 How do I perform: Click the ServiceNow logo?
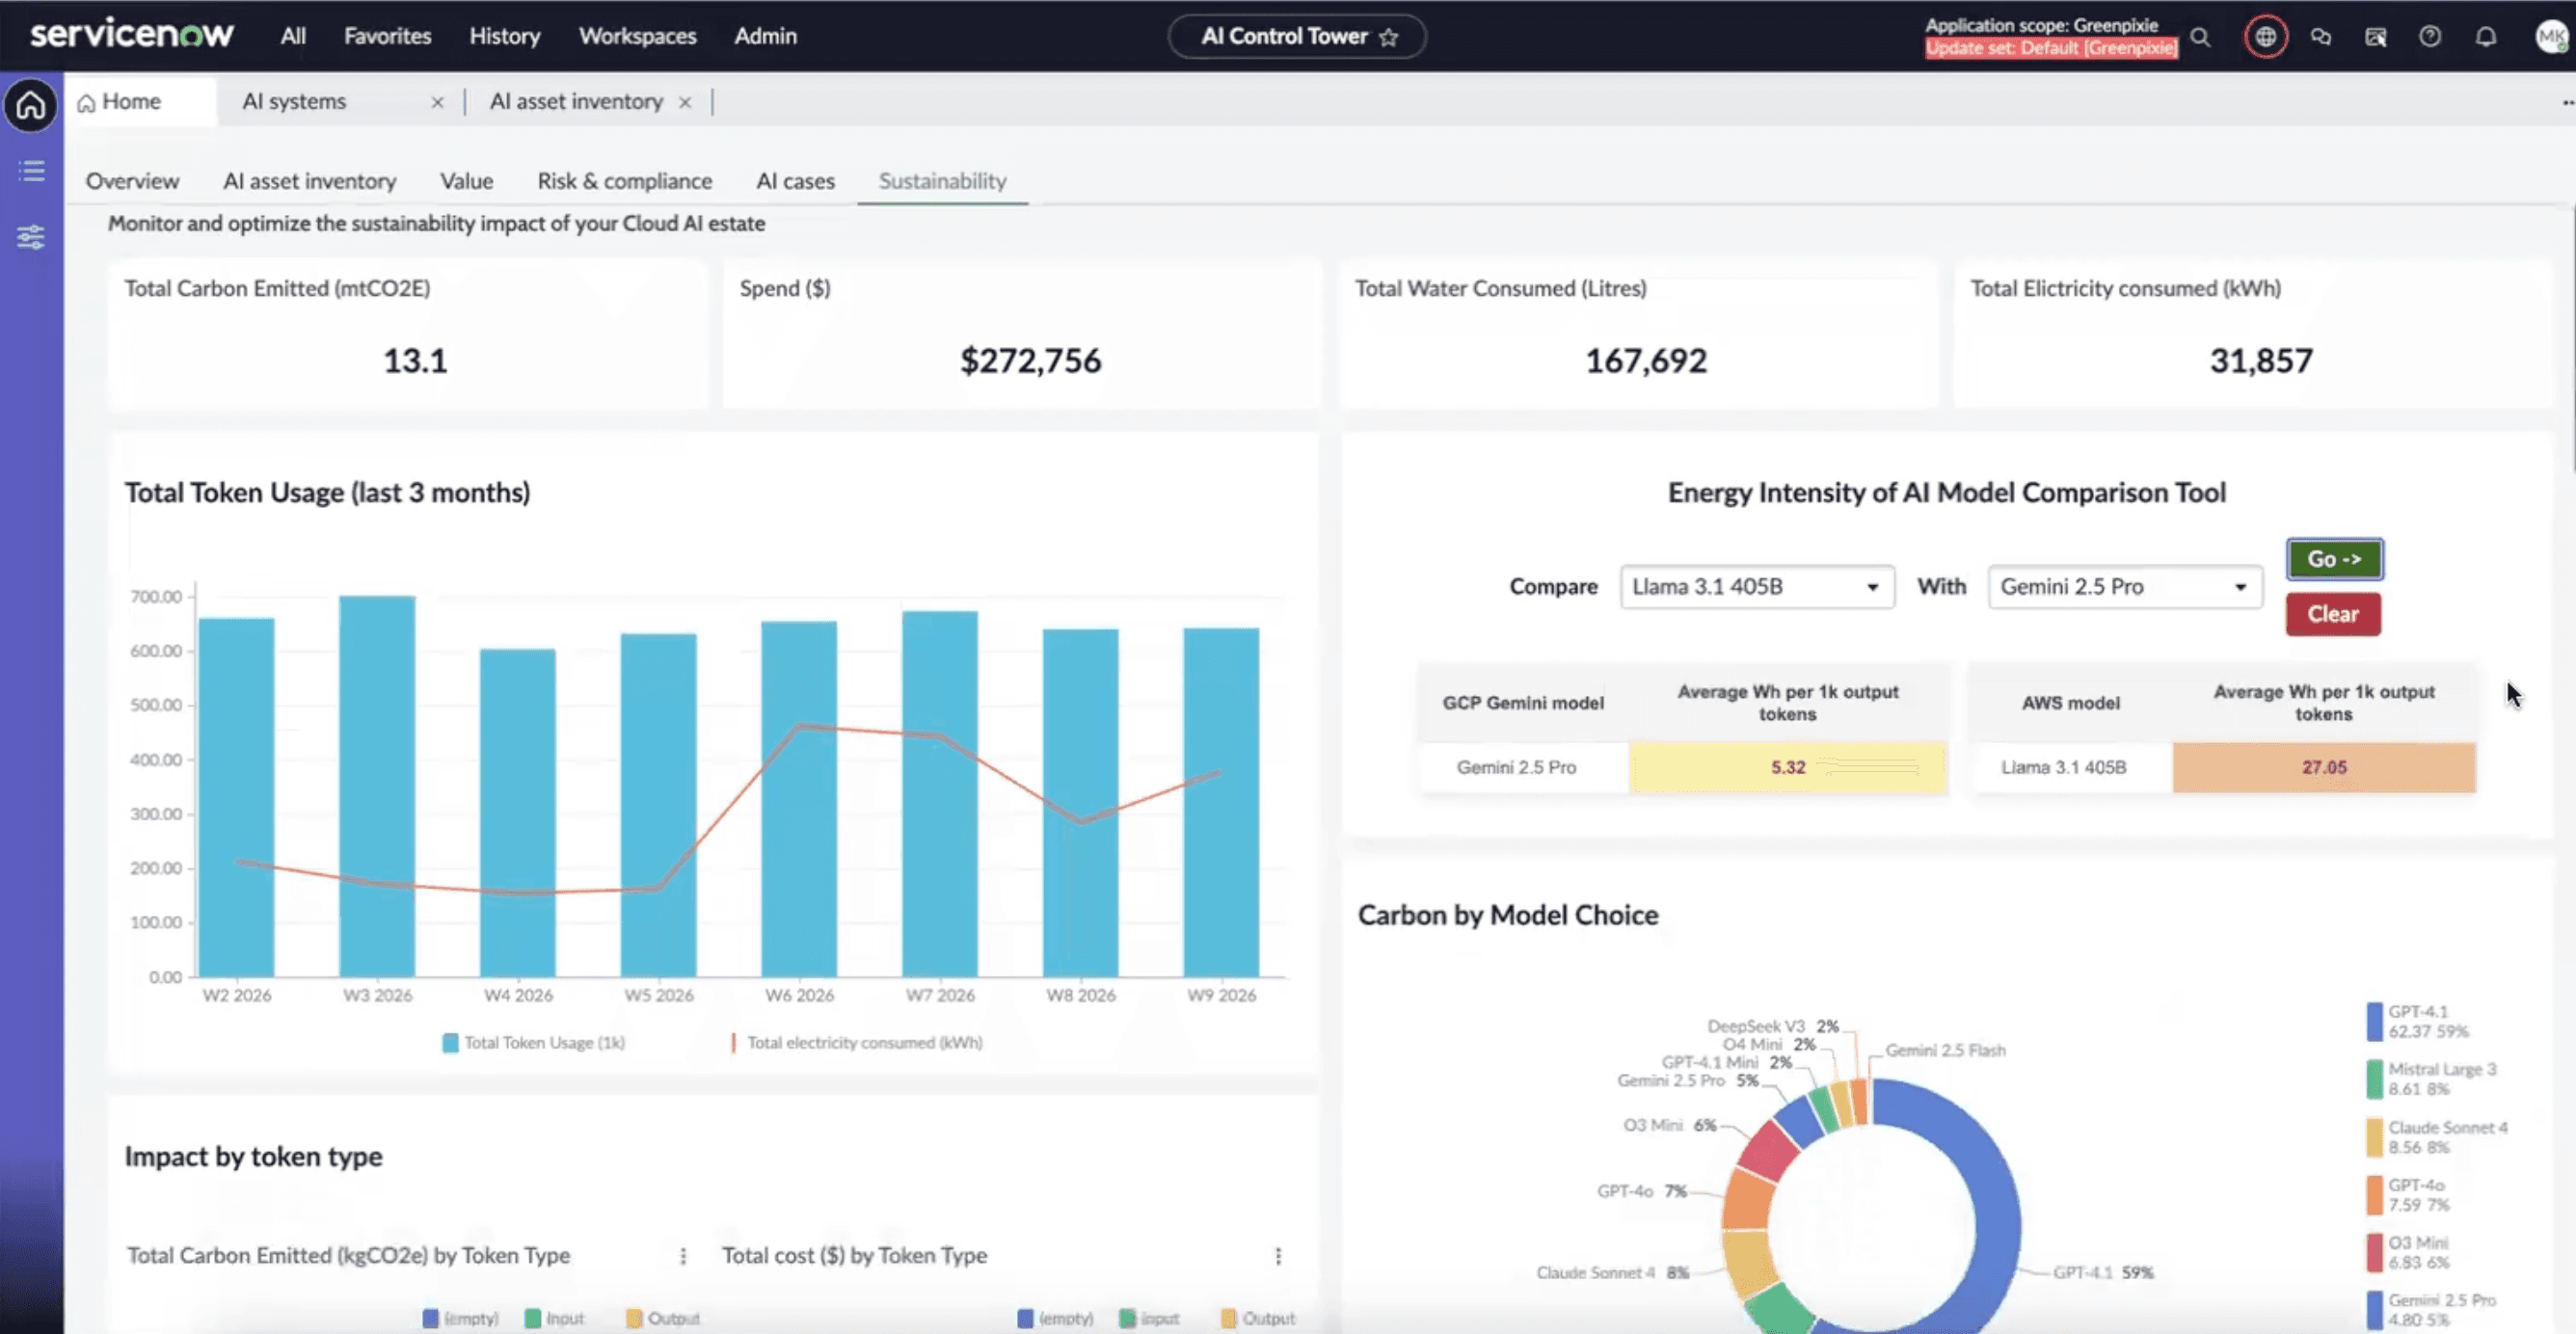(132, 35)
